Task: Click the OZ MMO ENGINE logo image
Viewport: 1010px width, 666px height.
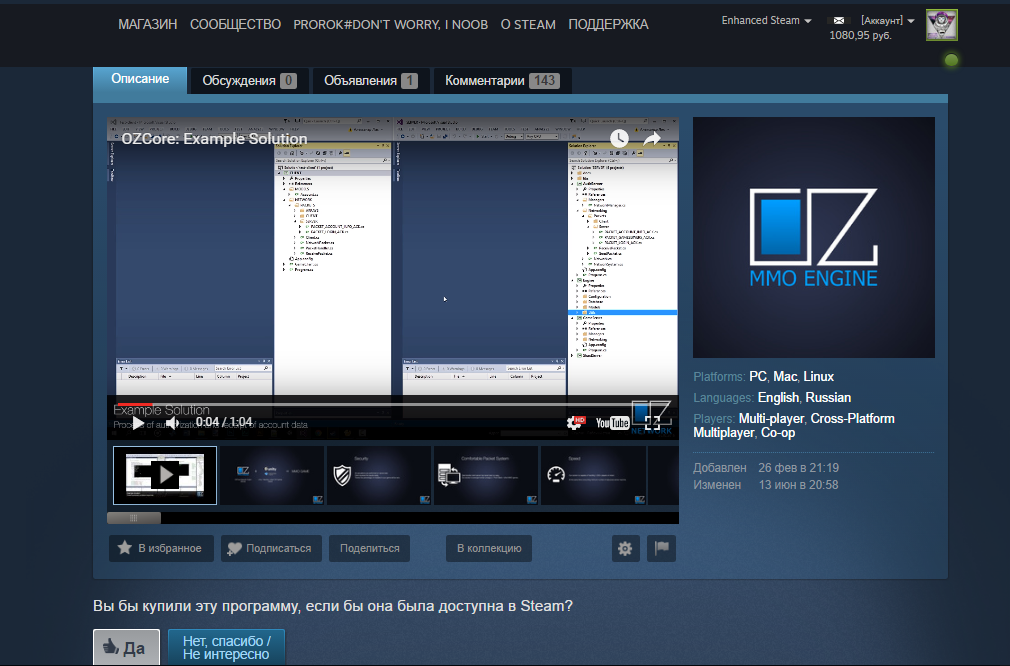Action: [x=814, y=237]
